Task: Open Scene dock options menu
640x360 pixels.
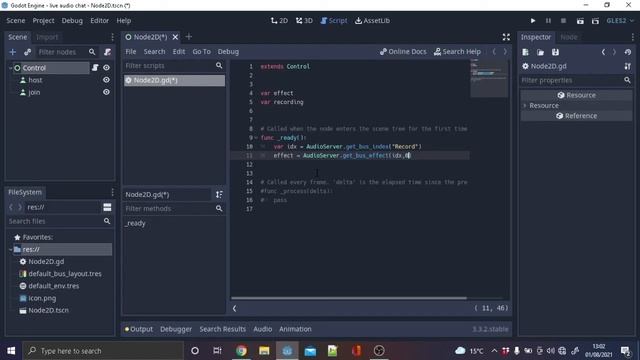Action: (x=112, y=37)
